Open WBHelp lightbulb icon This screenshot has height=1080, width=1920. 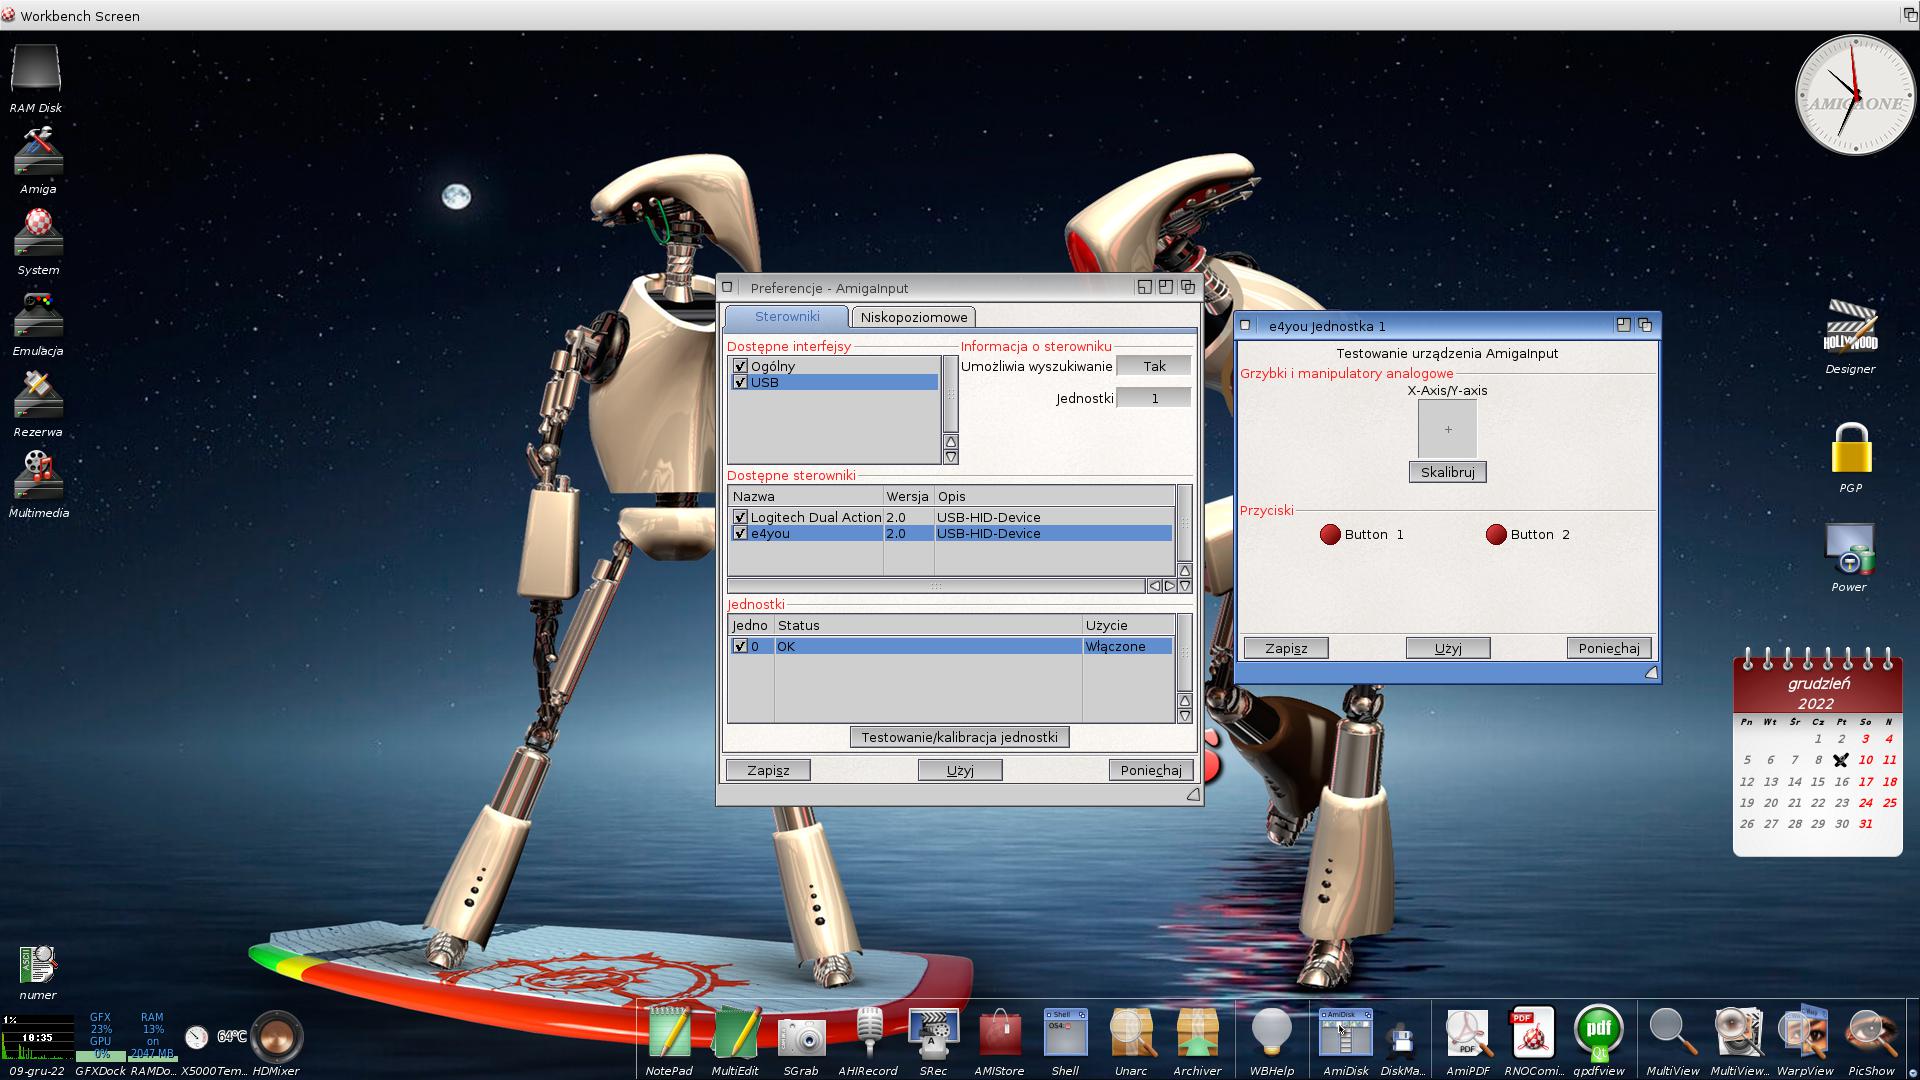(x=1272, y=1033)
